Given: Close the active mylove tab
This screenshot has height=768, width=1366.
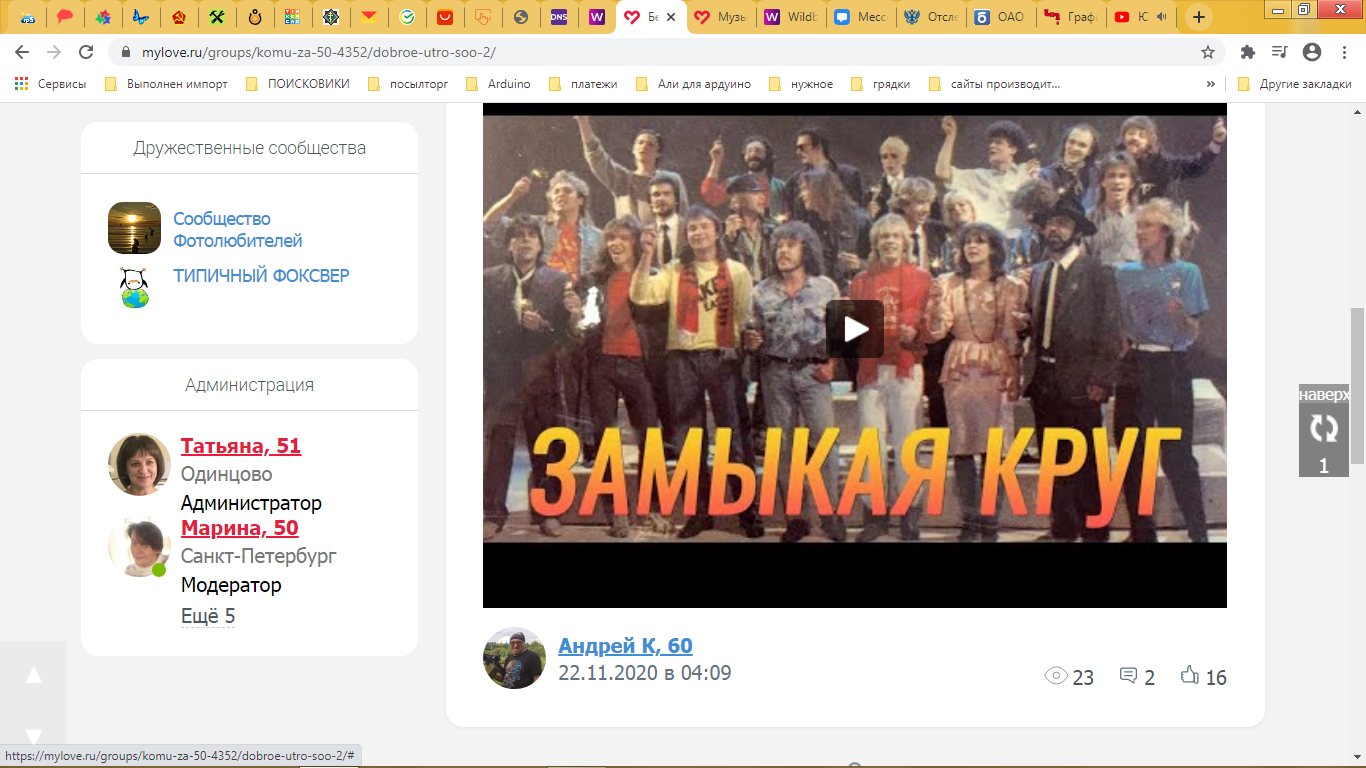Looking at the screenshot, I should (670, 17).
